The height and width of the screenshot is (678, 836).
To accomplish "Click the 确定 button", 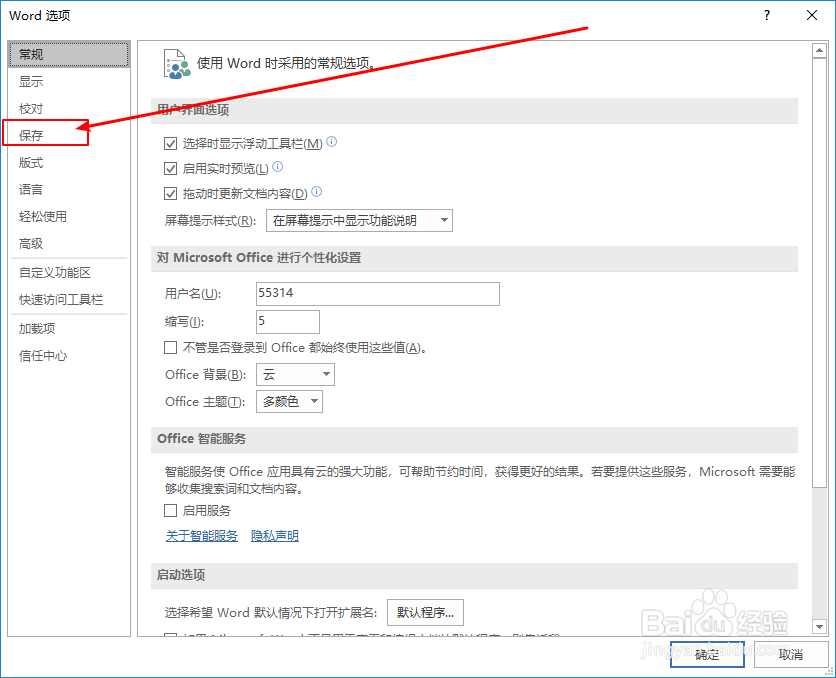I will (708, 654).
